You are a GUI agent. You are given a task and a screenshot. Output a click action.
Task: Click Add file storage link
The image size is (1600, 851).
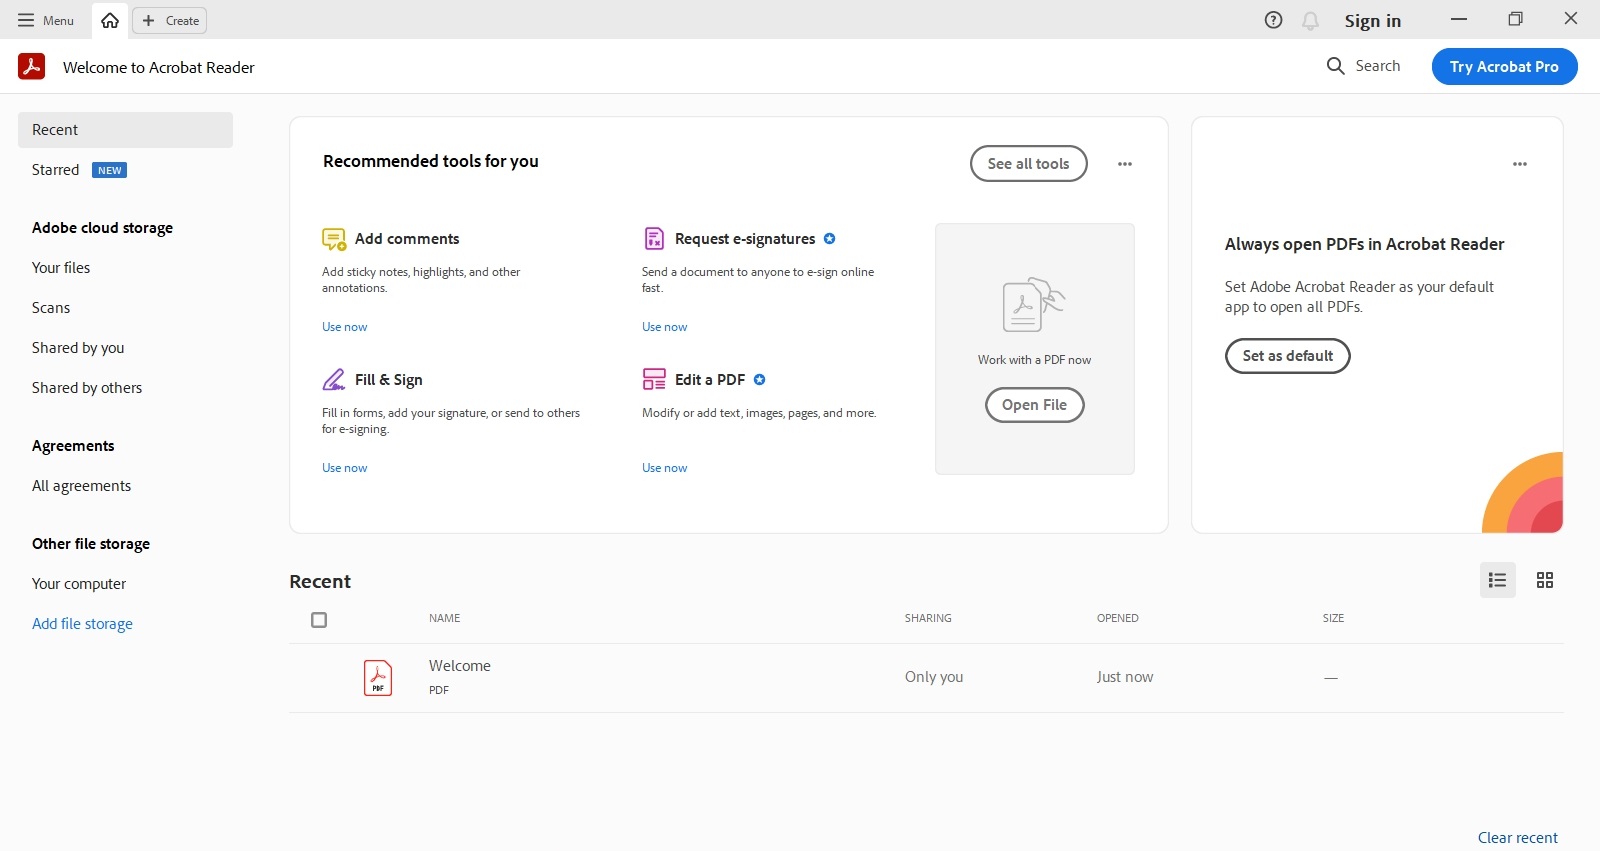82,624
